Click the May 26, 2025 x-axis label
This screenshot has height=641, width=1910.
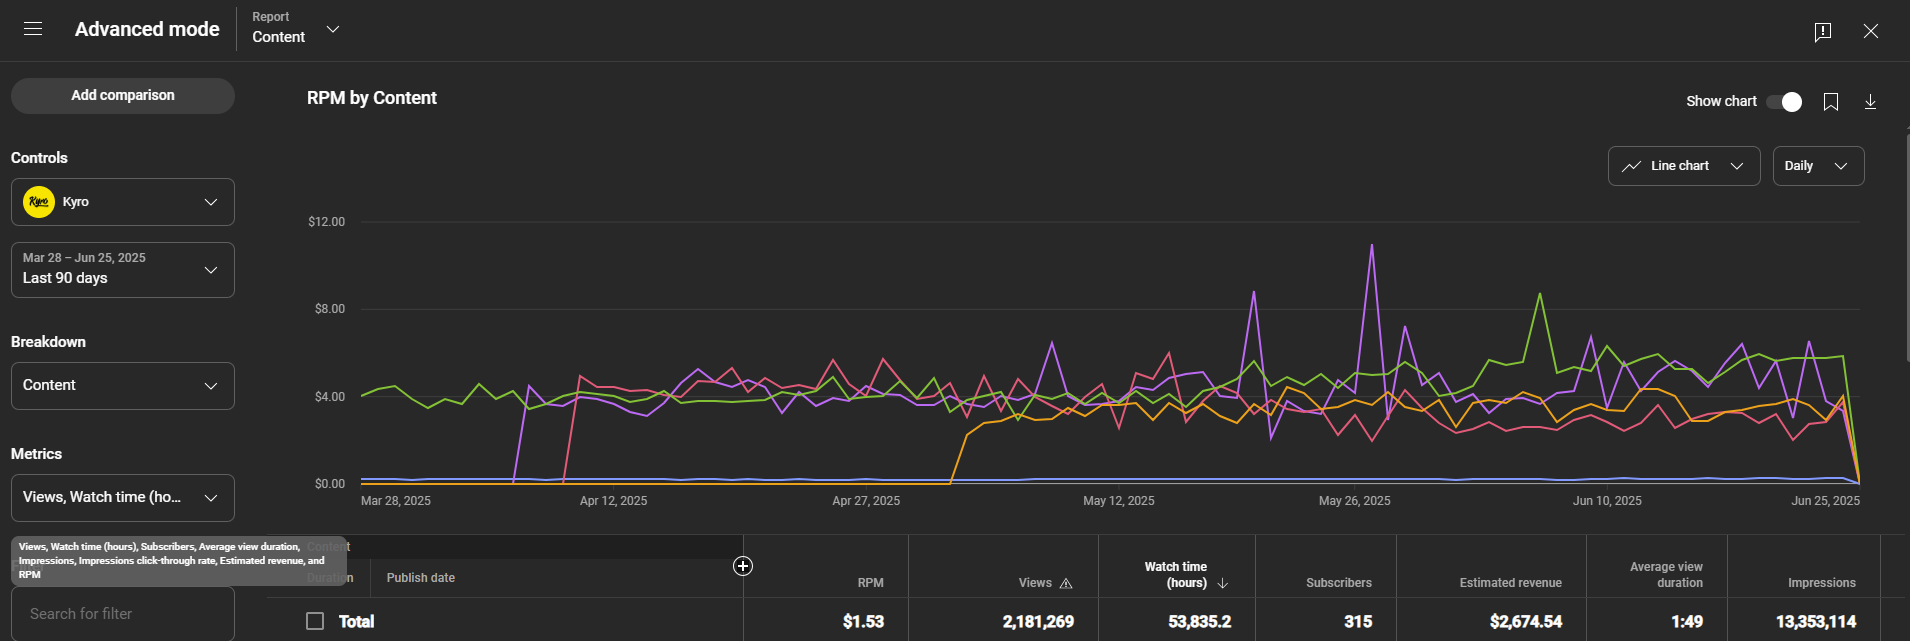[1354, 501]
